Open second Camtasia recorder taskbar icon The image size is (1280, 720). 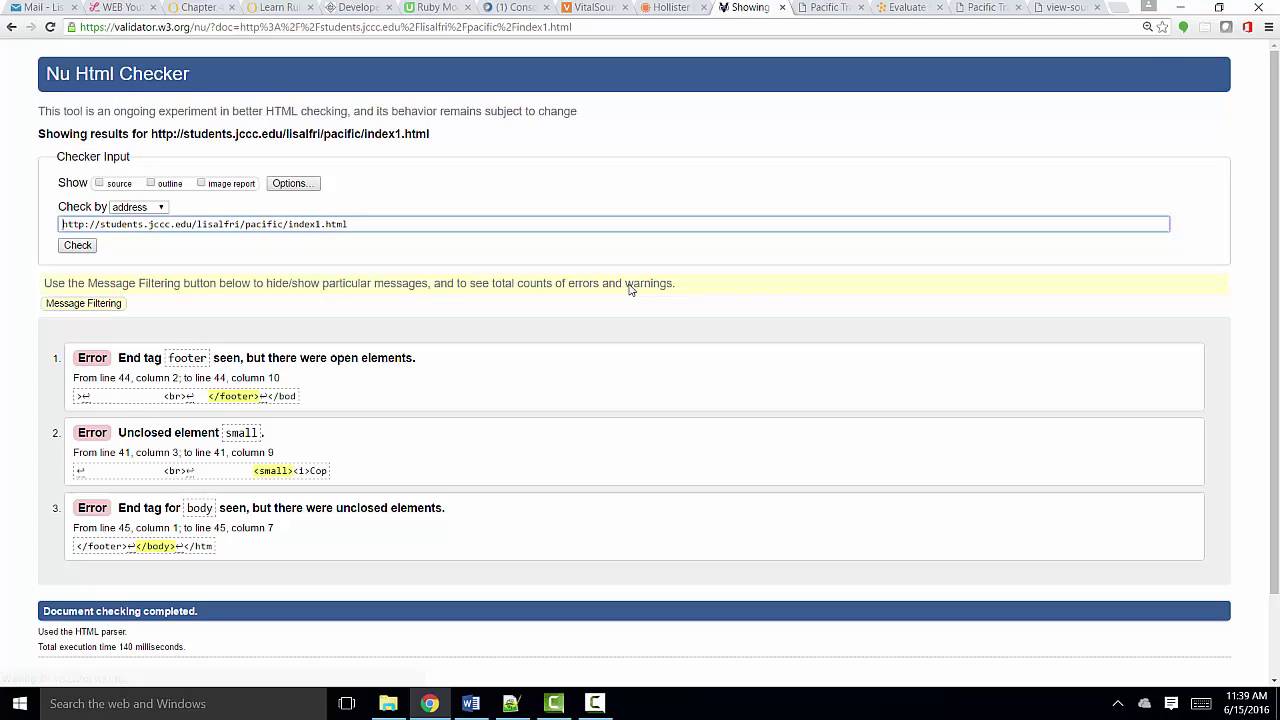595,703
